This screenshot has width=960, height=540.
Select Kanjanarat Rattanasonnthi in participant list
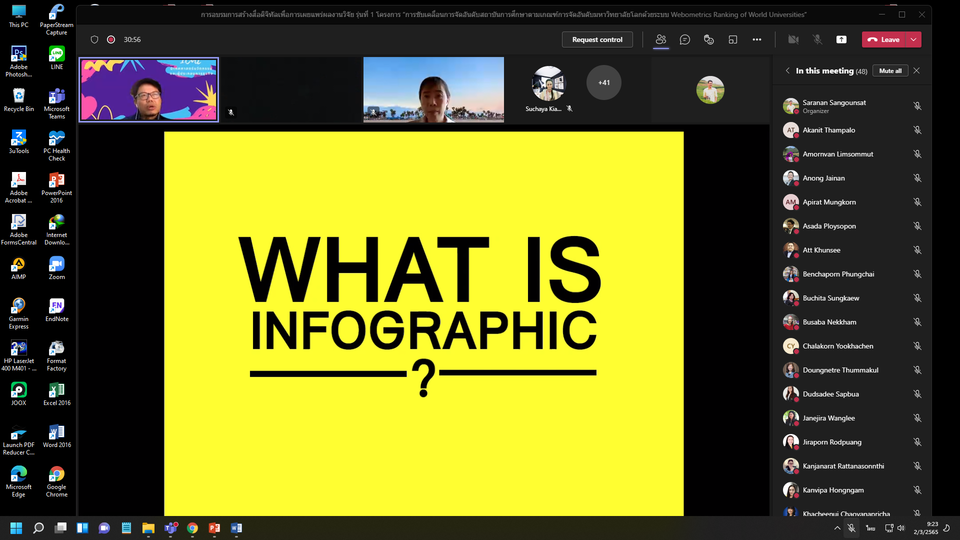(852, 466)
